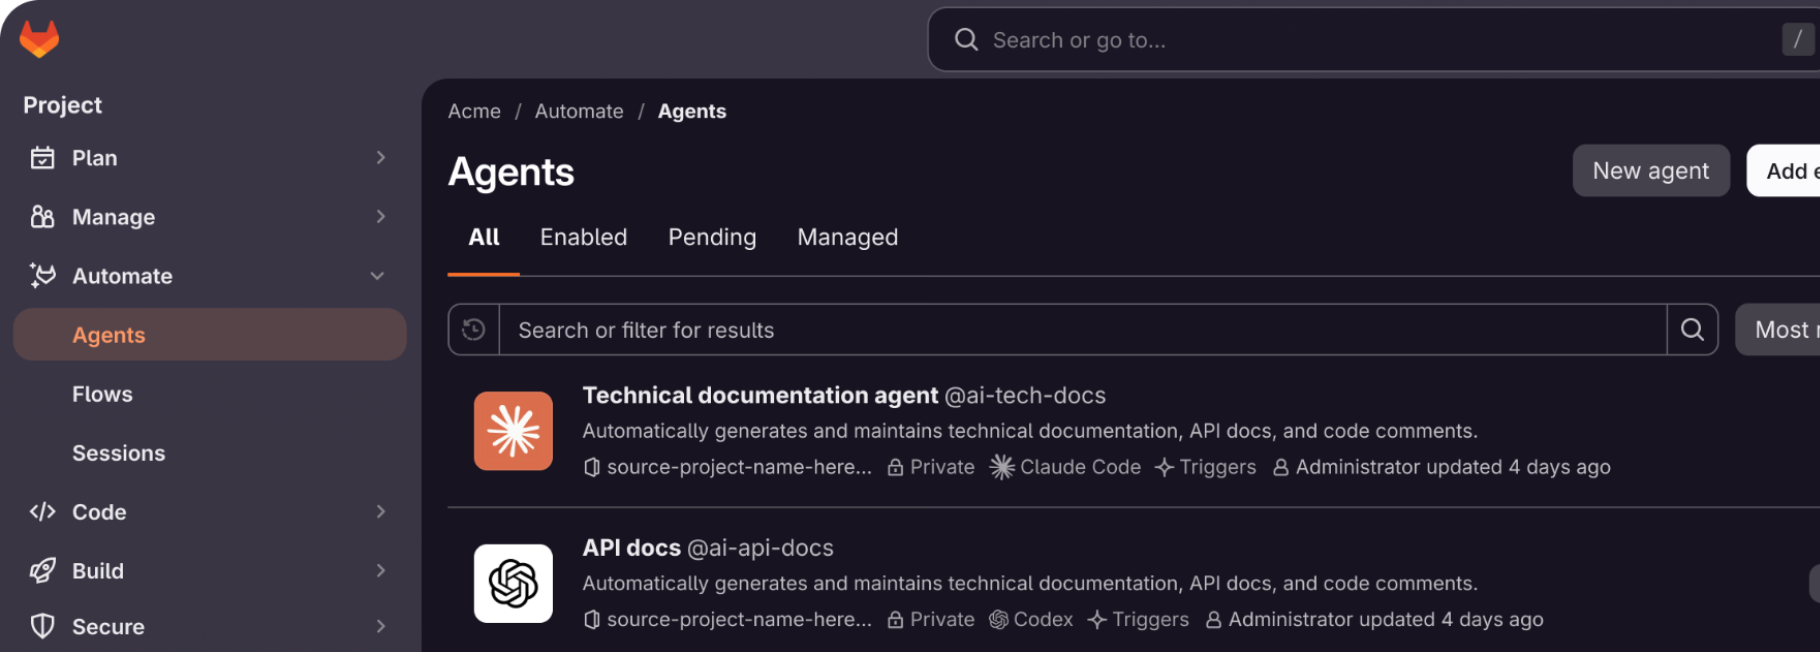Open recent searches history icon

click(x=474, y=330)
